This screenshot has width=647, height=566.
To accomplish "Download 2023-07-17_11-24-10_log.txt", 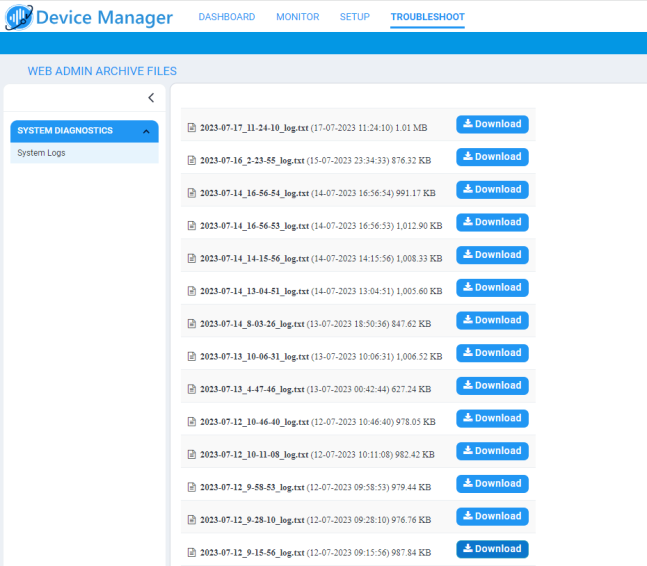I will click(492, 124).
